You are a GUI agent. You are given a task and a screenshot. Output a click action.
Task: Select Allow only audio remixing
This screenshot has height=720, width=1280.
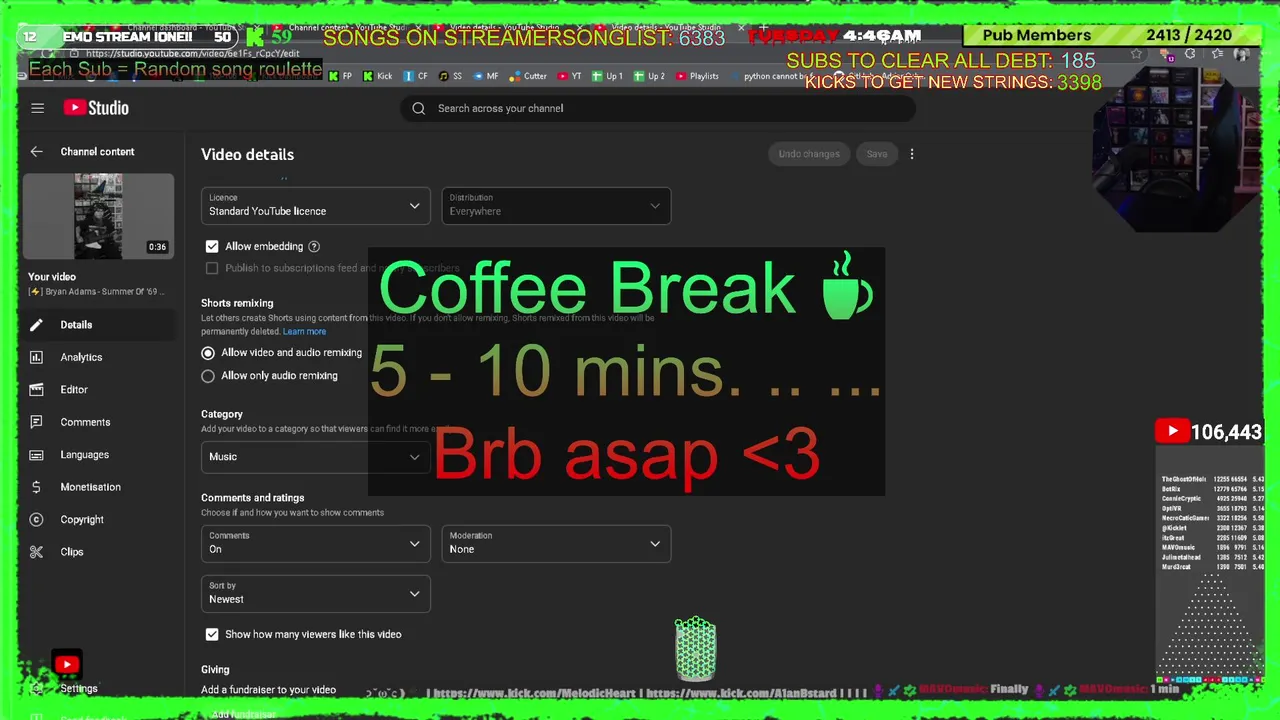pos(208,376)
